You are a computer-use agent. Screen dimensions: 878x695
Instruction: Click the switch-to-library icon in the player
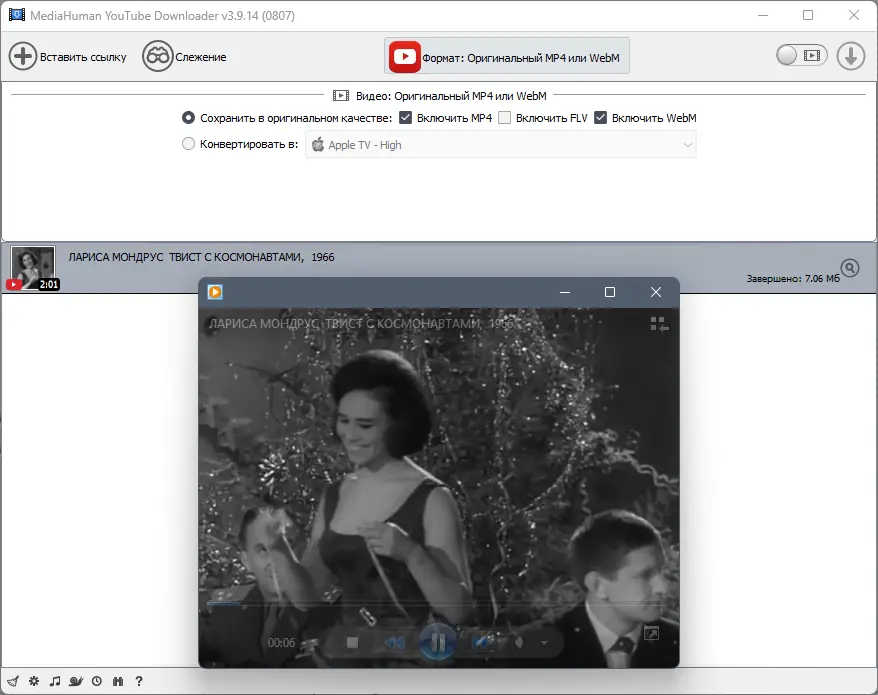(x=659, y=324)
